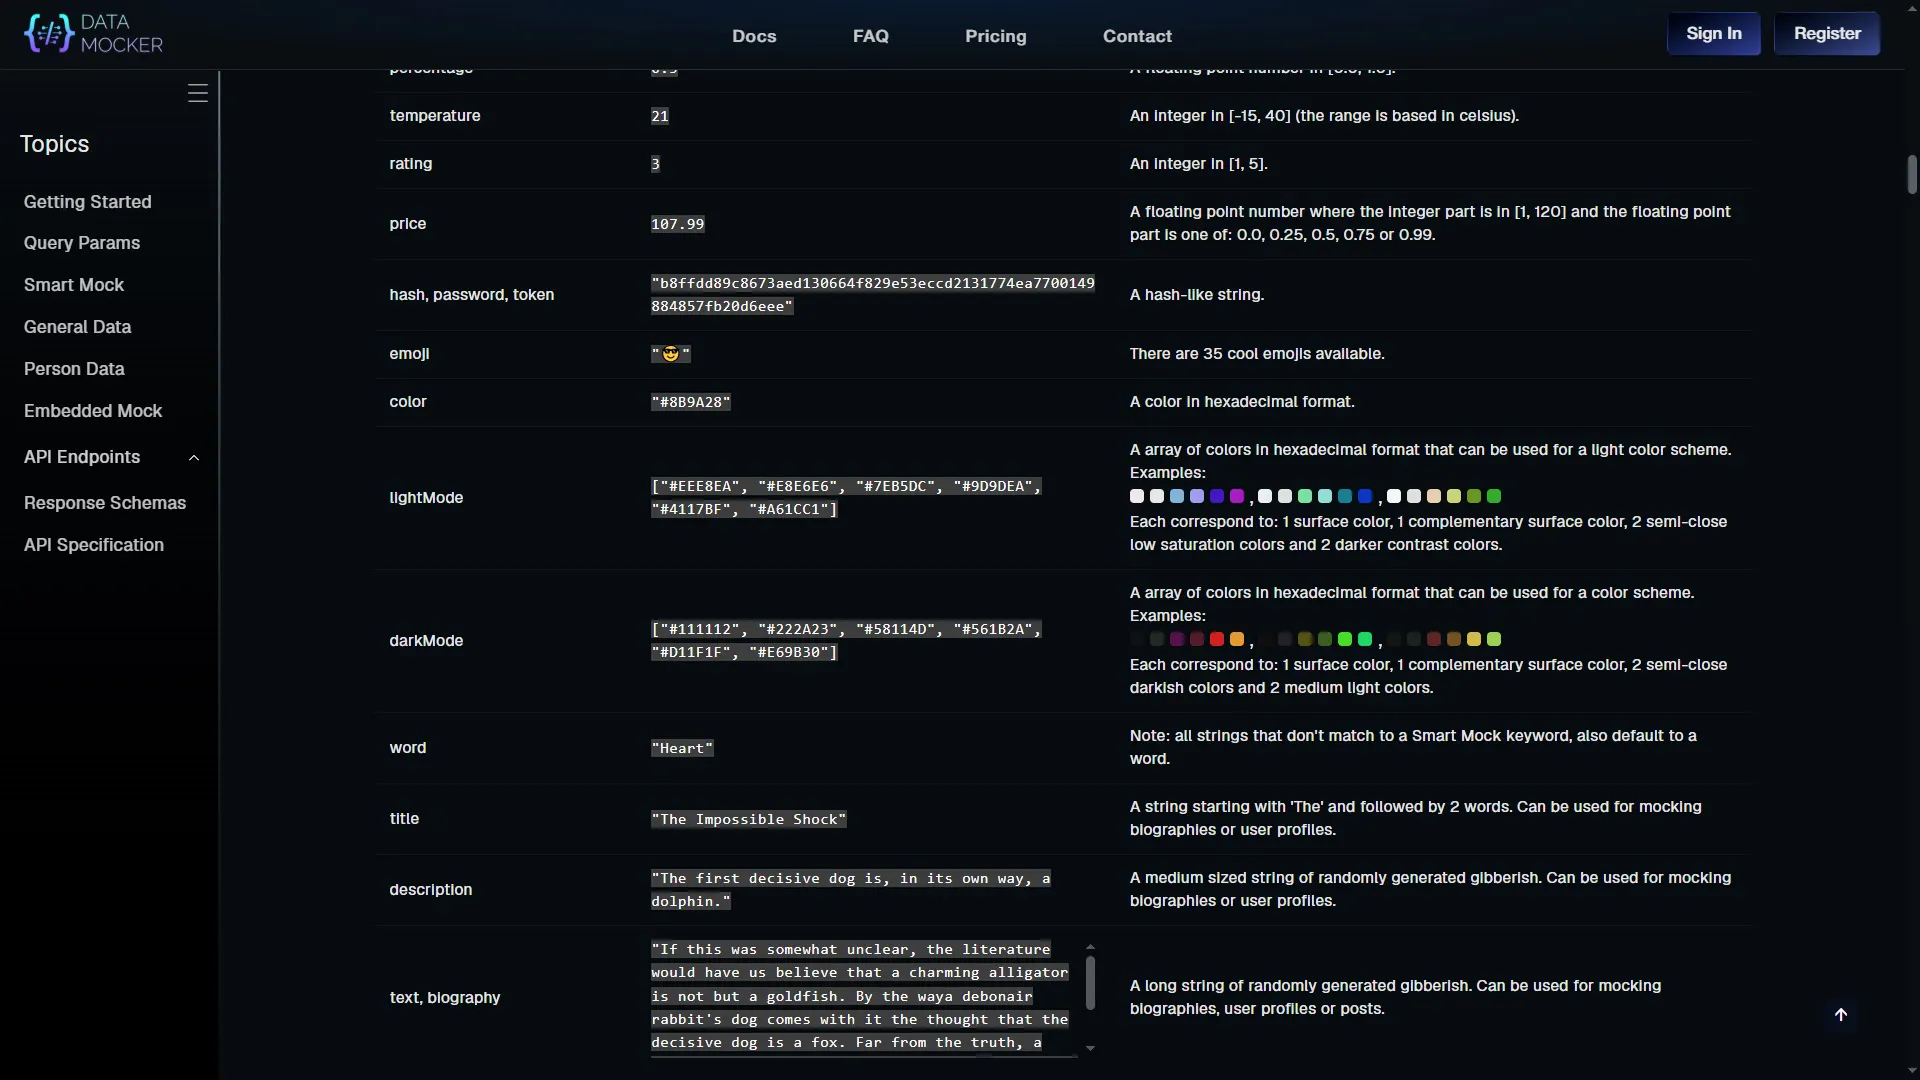This screenshot has width=1920, height=1080.
Task: Click the "price" keyword cell
Action: [408, 224]
